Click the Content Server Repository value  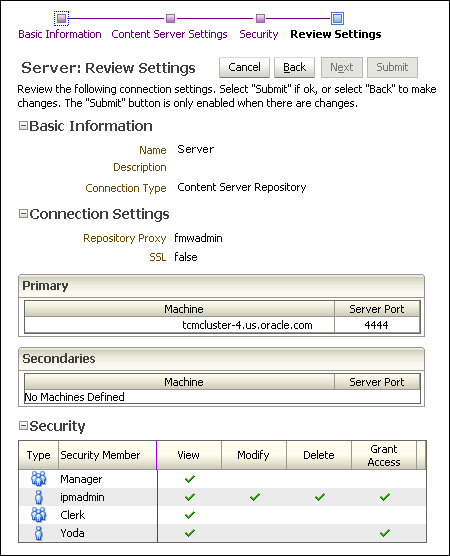[x=242, y=187]
